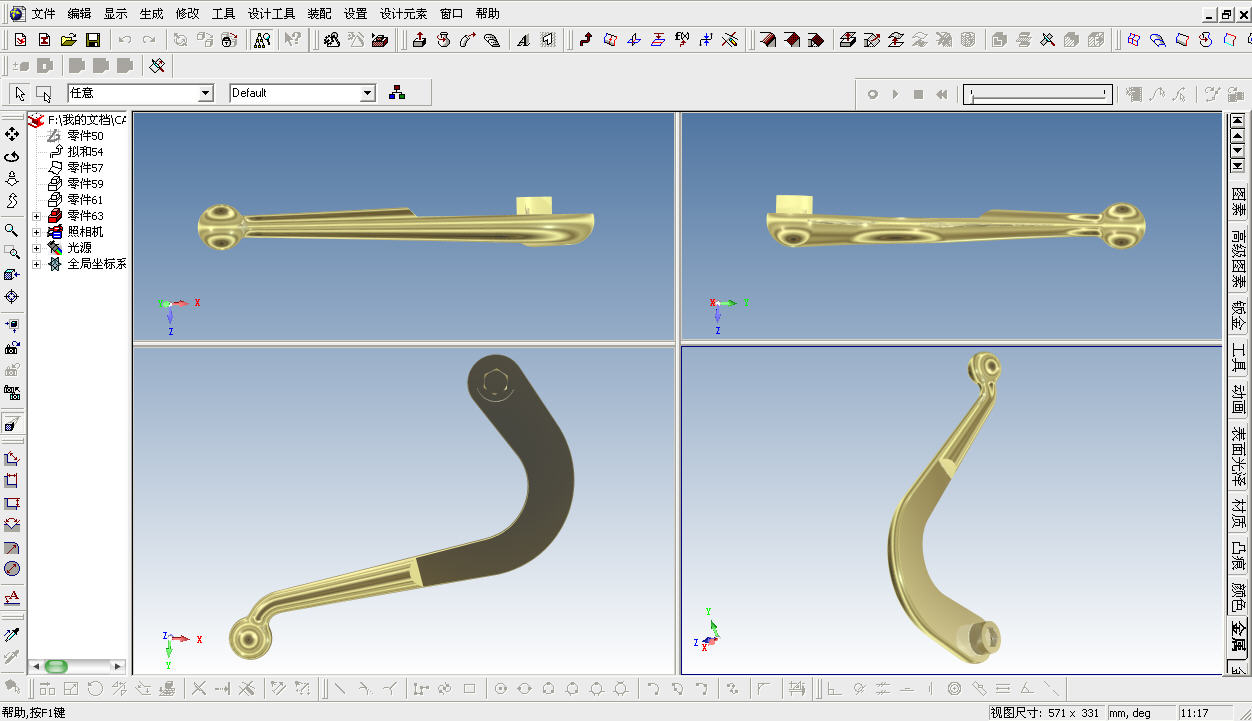Click the restore child window button

coord(1226,14)
